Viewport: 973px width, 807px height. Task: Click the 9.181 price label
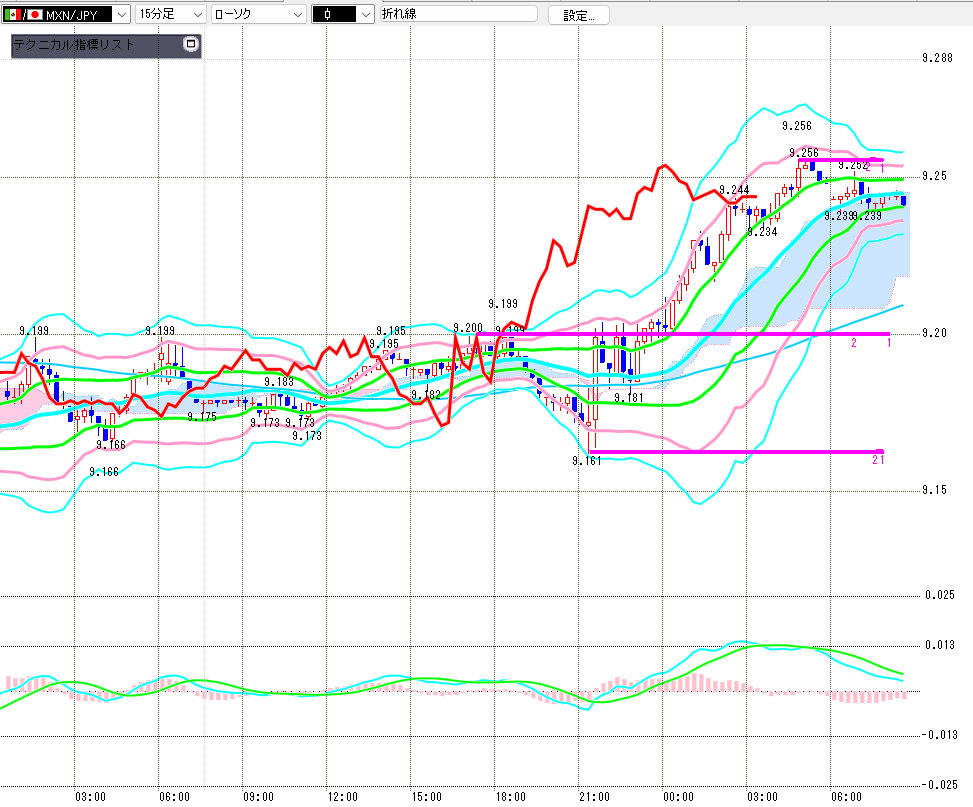click(x=629, y=397)
